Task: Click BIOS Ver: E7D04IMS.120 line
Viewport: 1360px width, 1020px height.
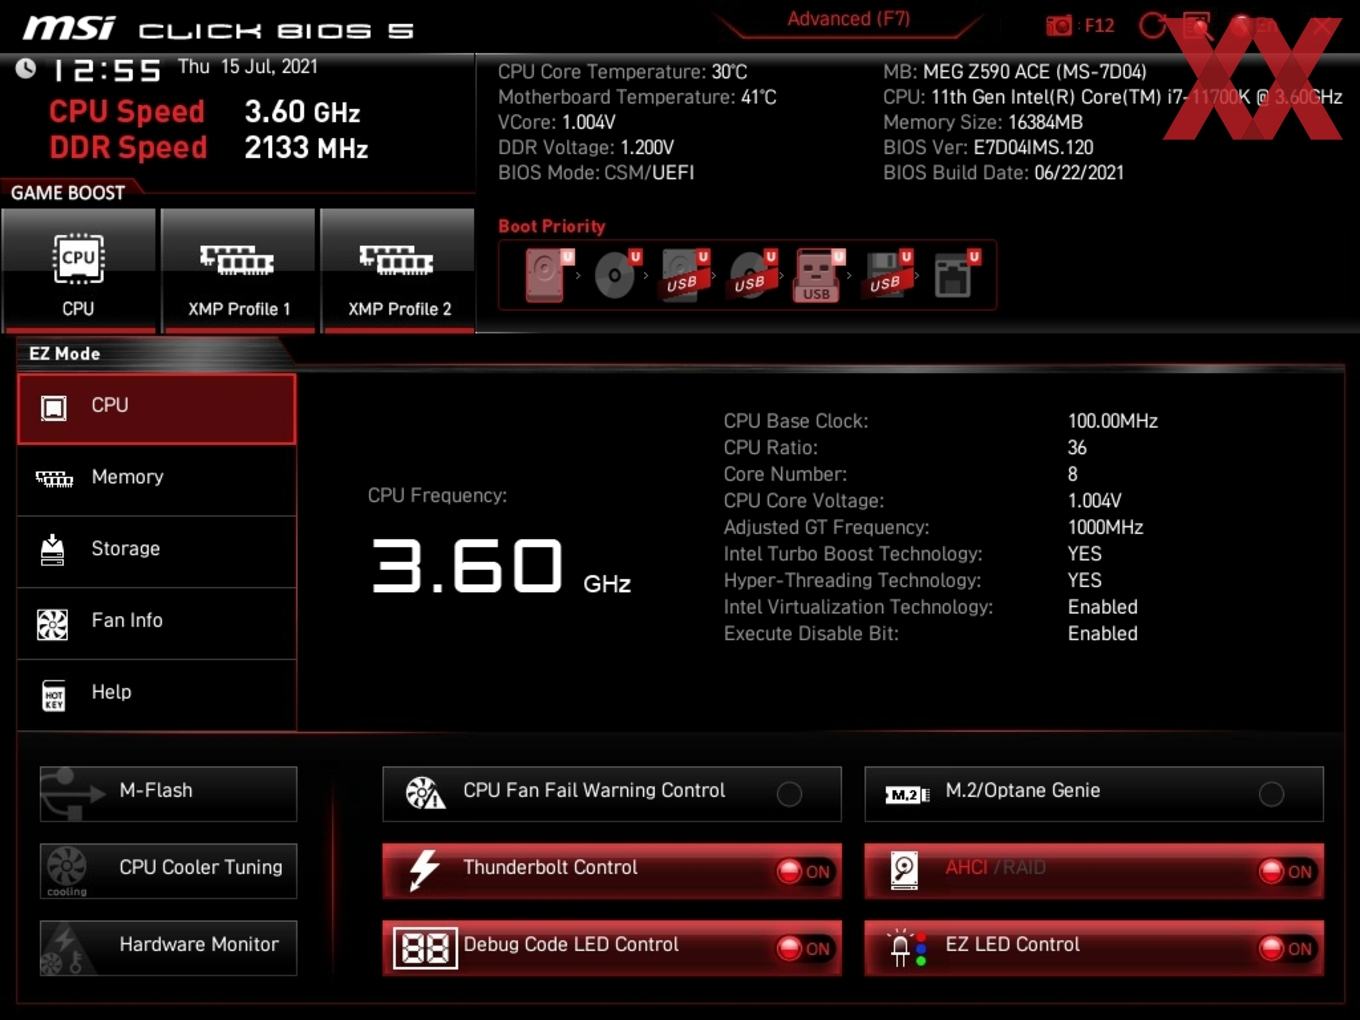Action: 988,147
